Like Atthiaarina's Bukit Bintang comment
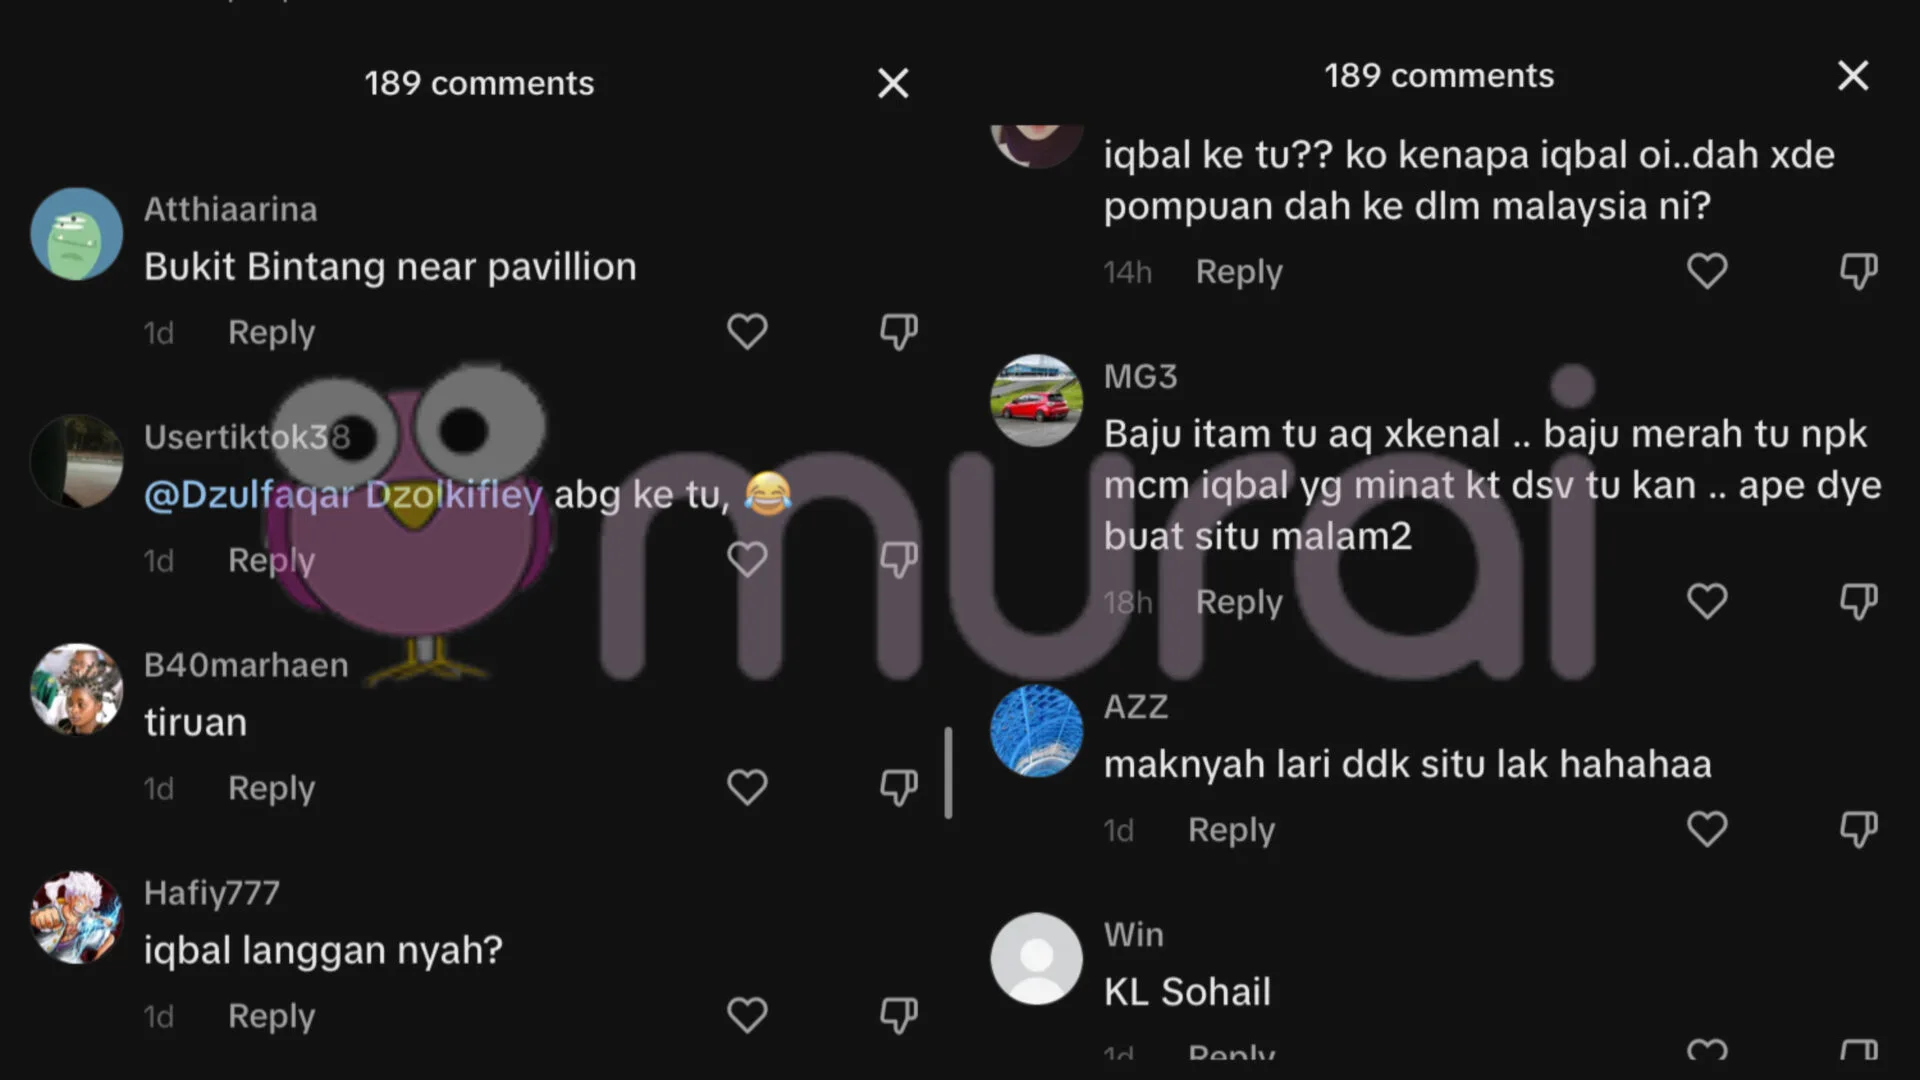1920x1080 pixels. (747, 332)
